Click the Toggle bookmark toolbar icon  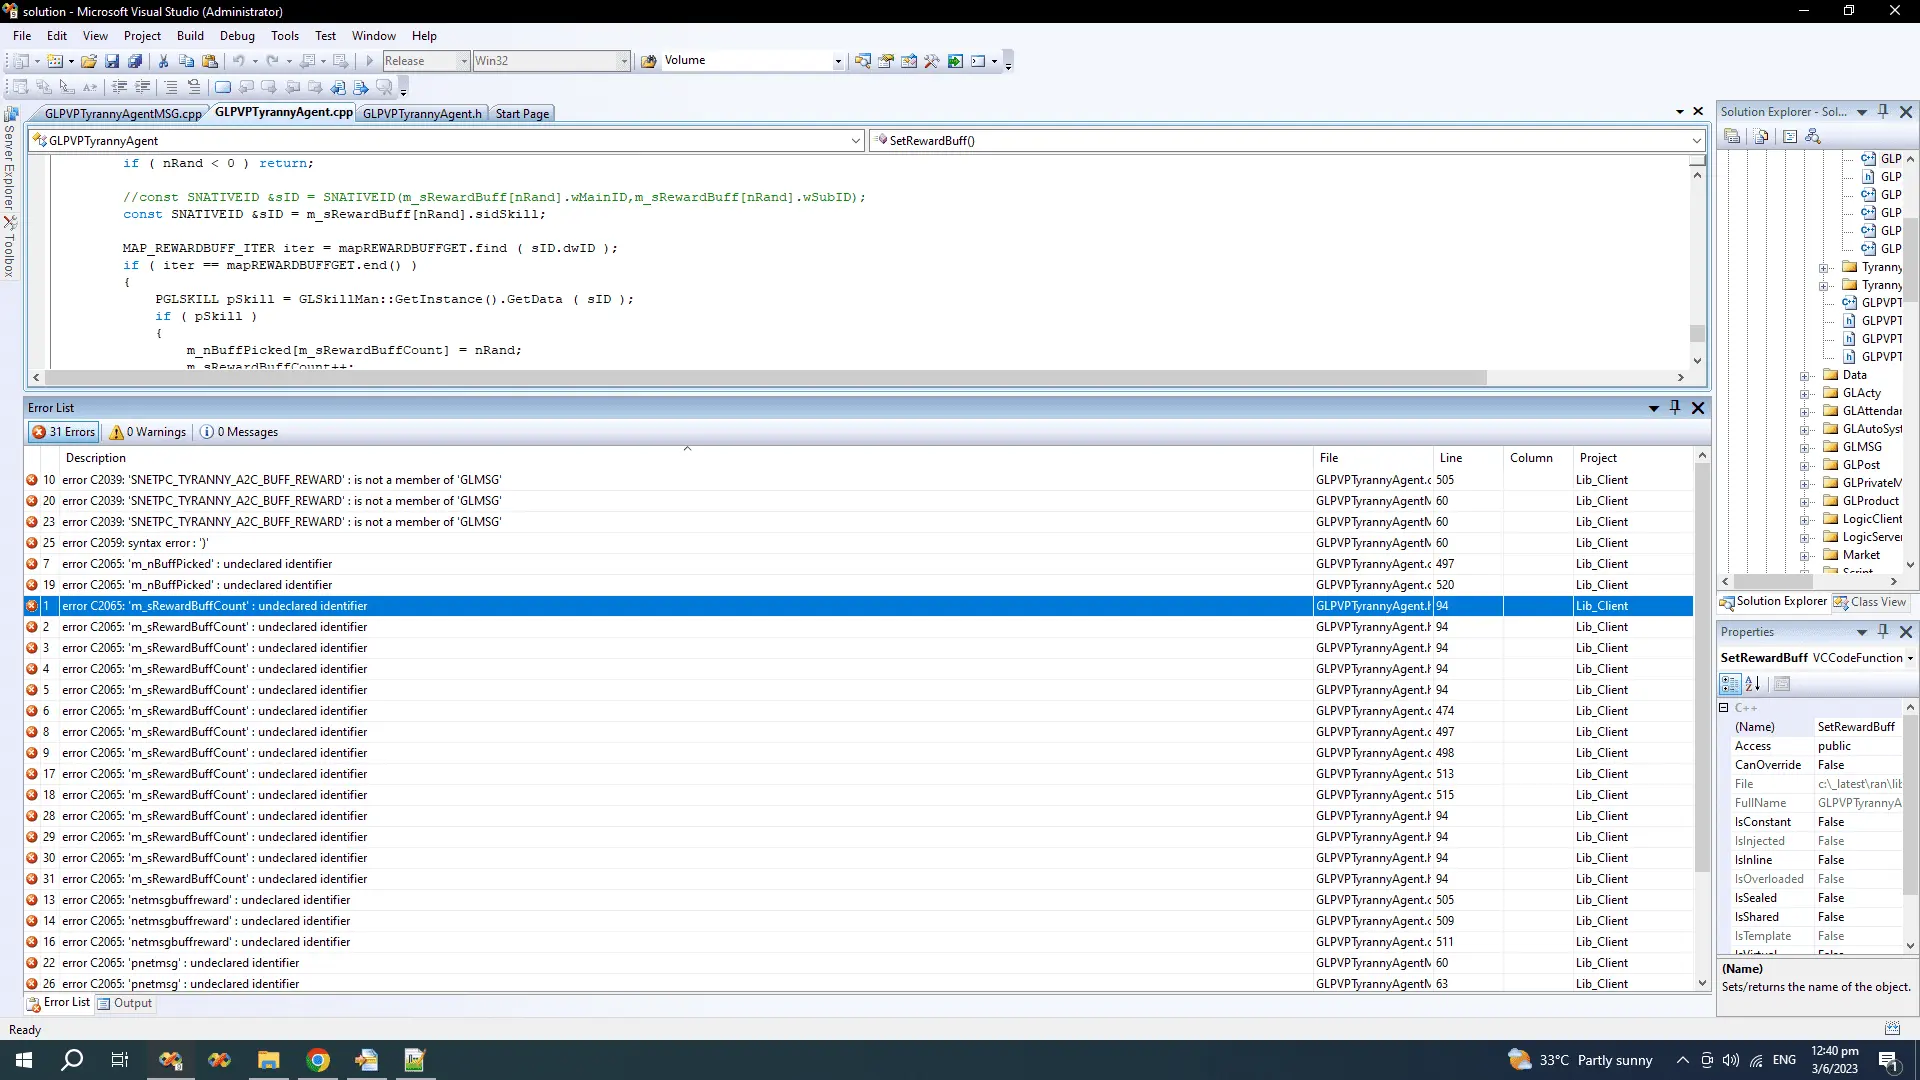coord(223,87)
